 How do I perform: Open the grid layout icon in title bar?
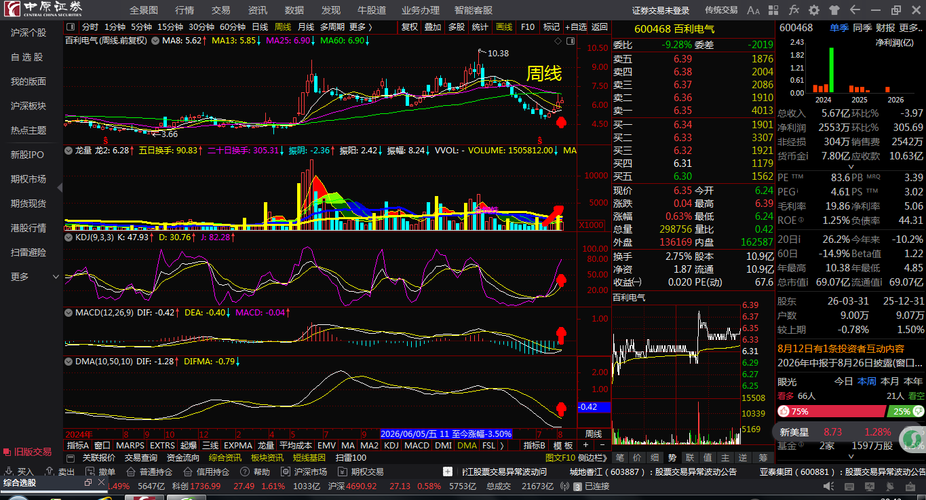pos(774,10)
